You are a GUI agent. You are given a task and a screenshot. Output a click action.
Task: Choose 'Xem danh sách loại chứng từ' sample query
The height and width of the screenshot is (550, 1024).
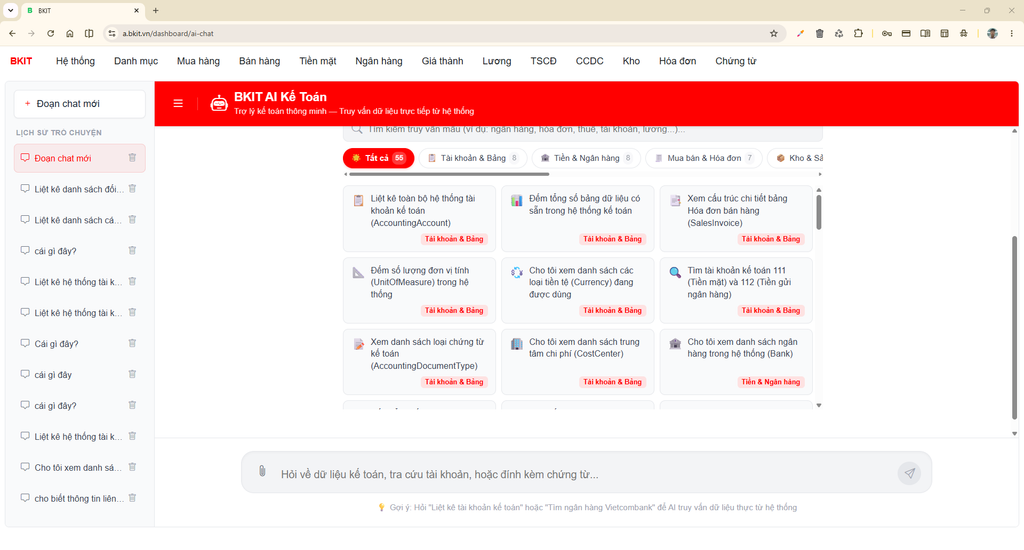click(x=419, y=361)
